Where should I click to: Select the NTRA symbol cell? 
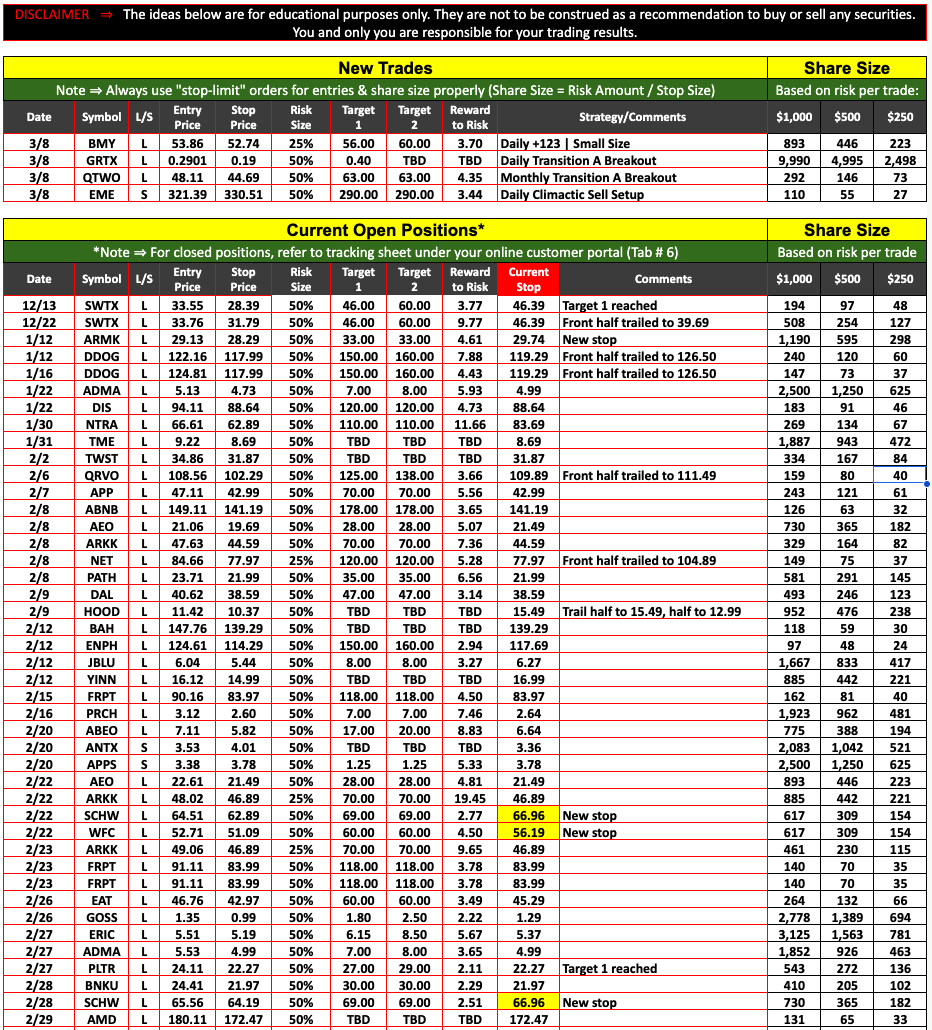(x=101, y=425)
